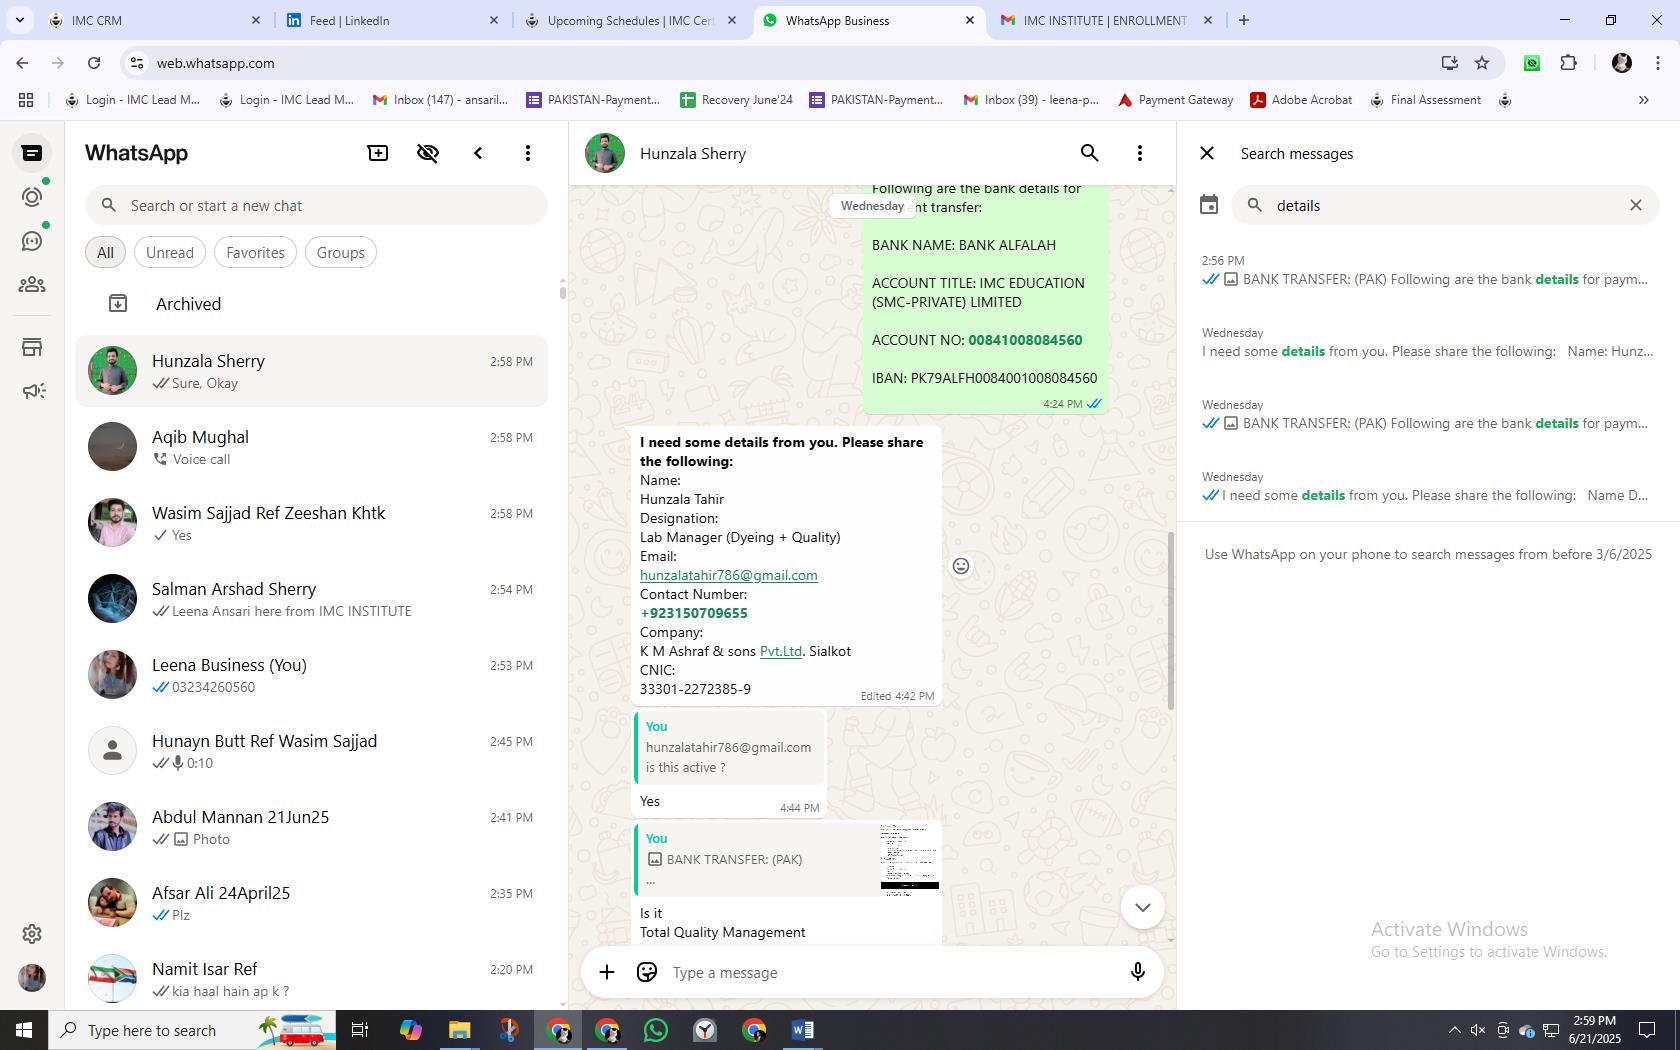
Task: Open the Aqib Mughal chat
Action: tap(312, 447)
